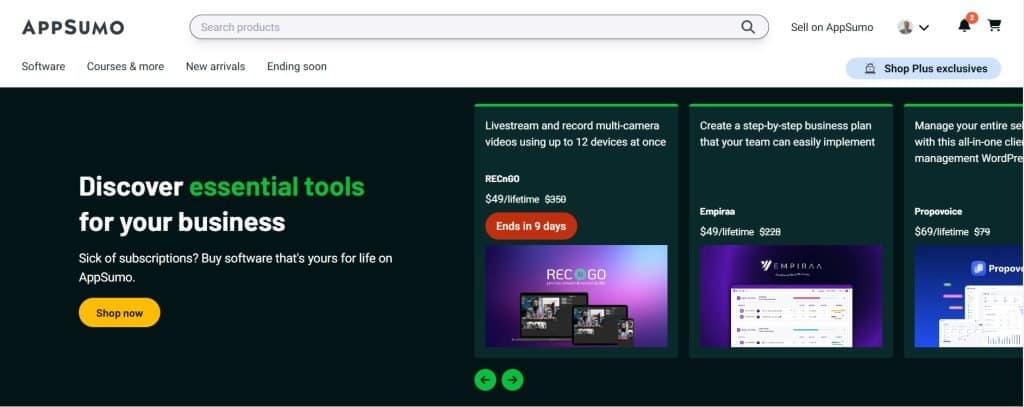Advance to next carousel slide
Screen dimensions: 1024x407
pyautogui.click(x=512, y=379)
